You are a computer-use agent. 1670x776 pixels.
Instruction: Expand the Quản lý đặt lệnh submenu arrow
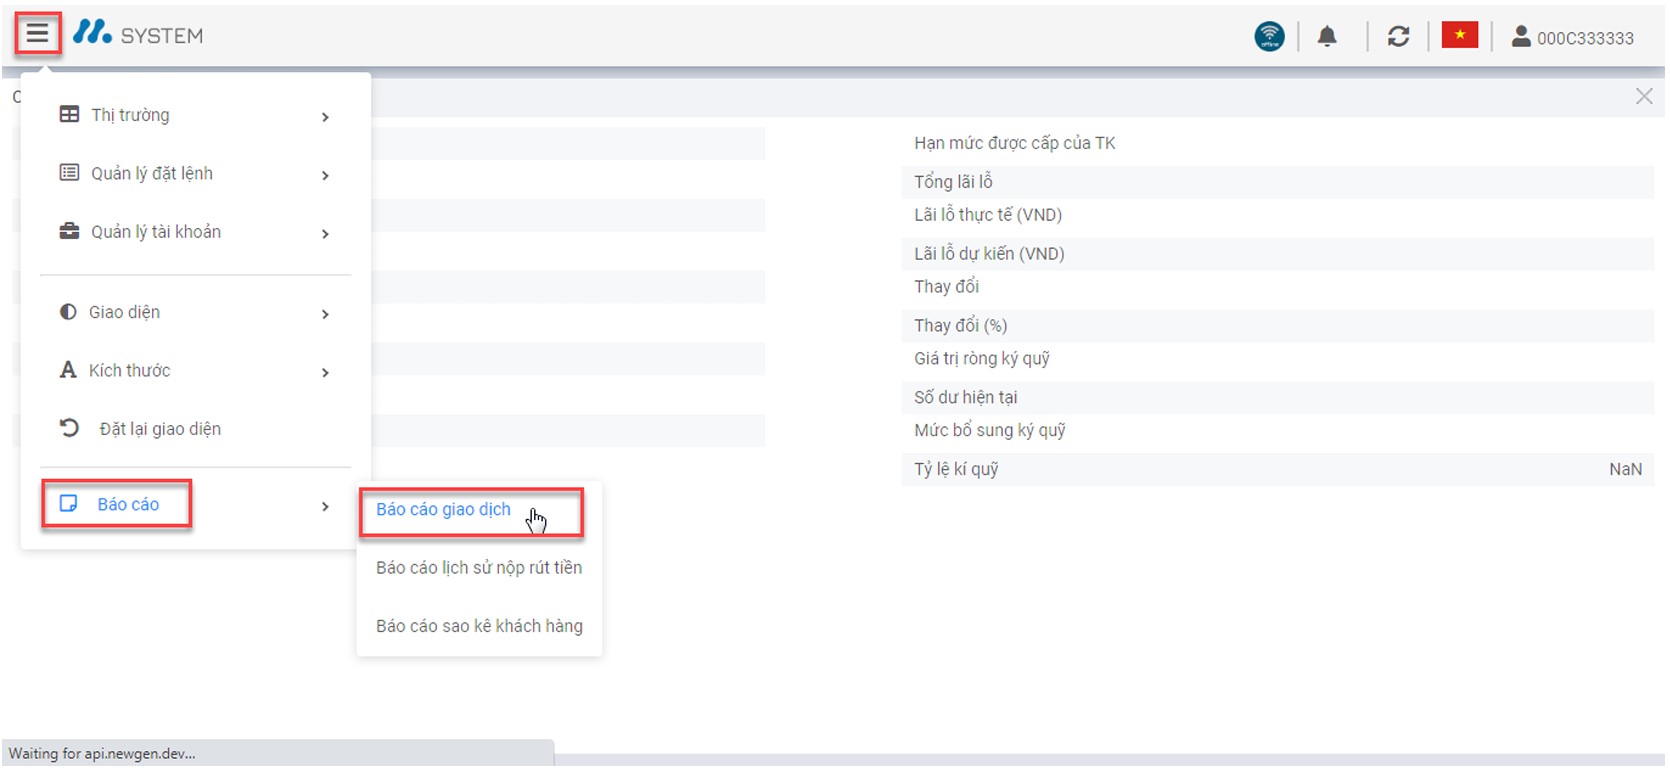click(x=325, y=175)
